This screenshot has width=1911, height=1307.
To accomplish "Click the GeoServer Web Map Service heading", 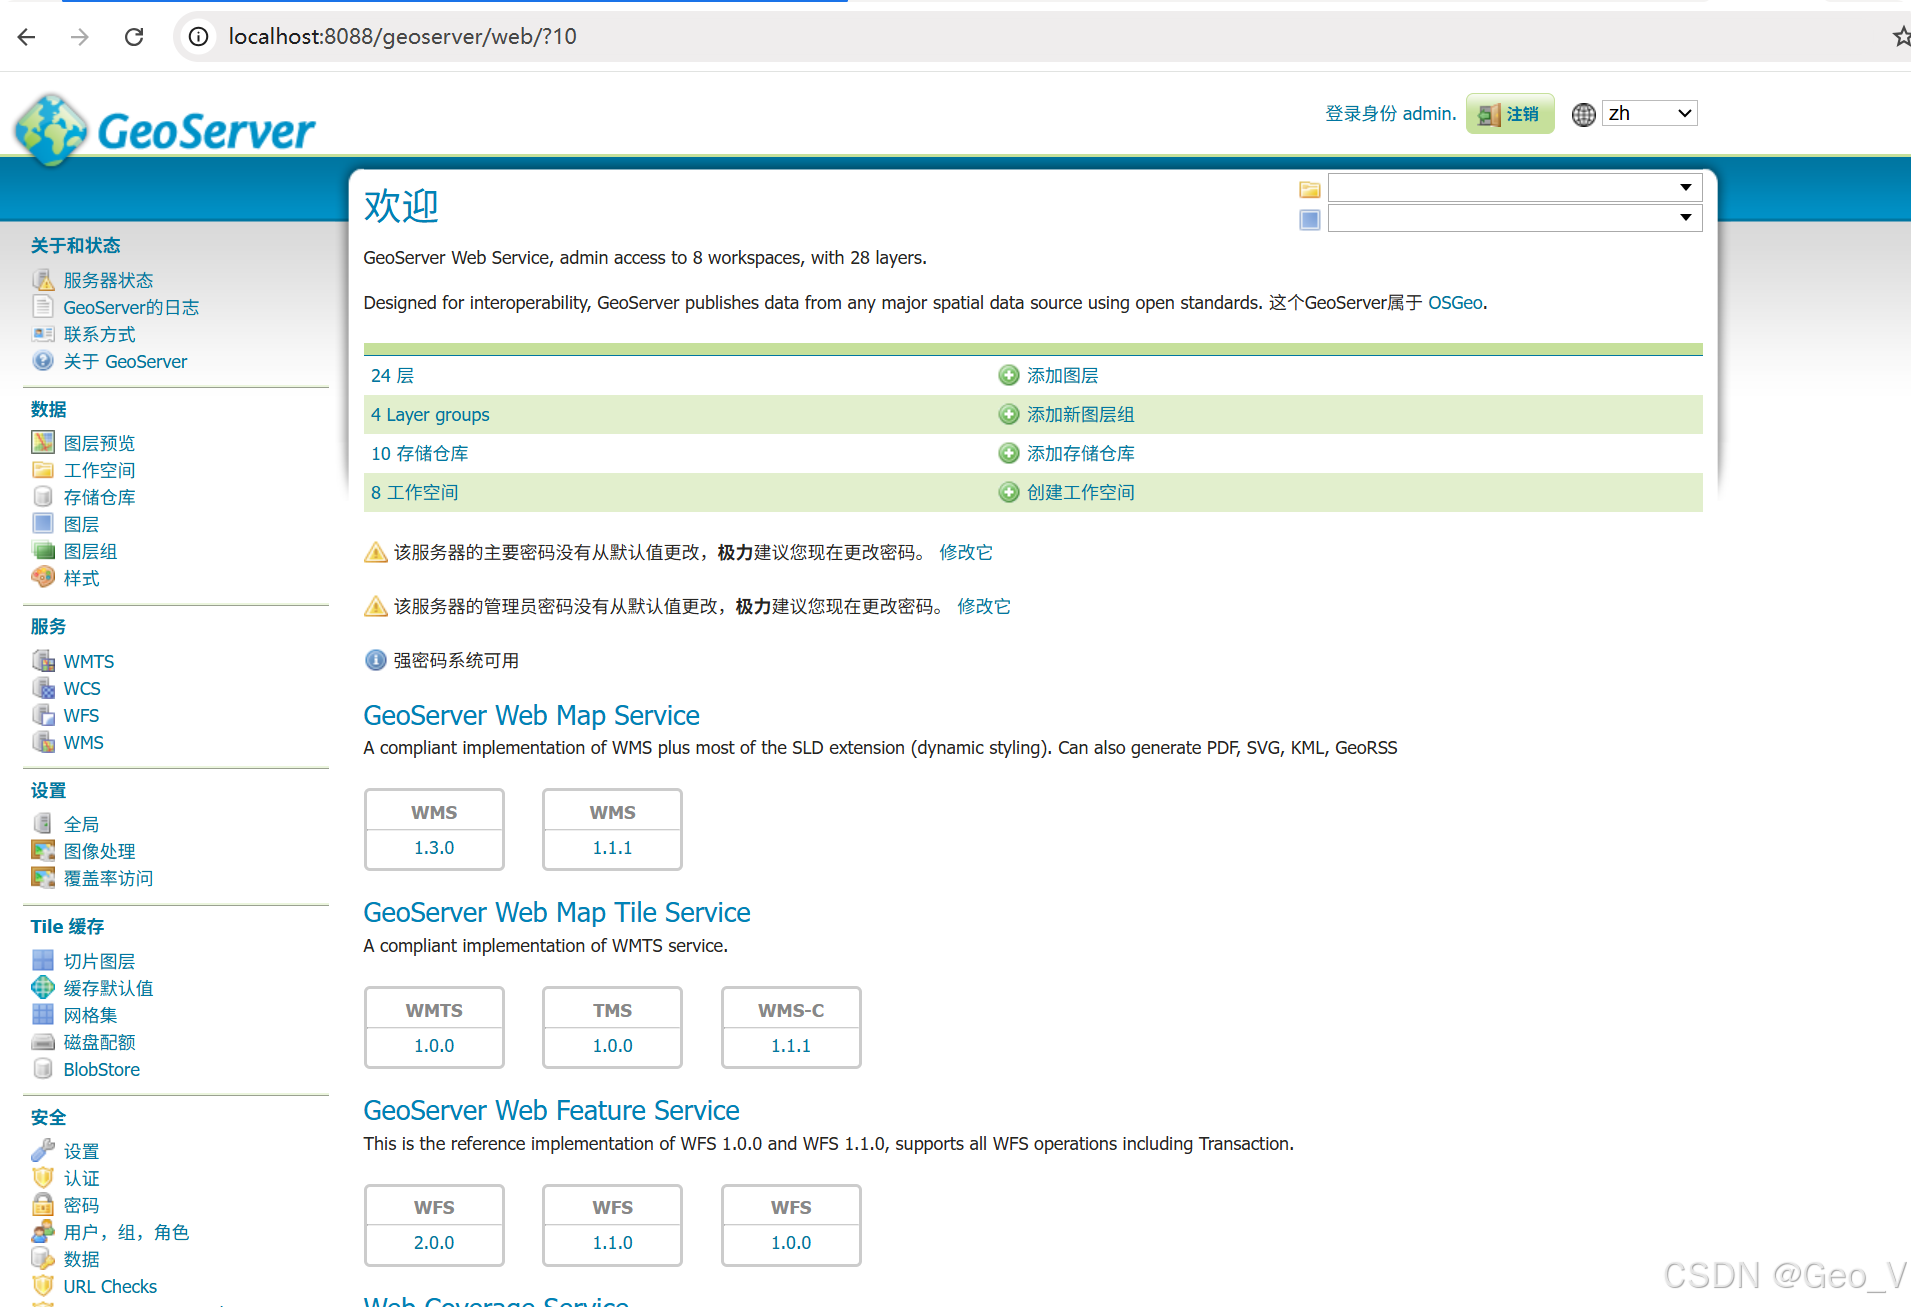I will tap(531, 715).
